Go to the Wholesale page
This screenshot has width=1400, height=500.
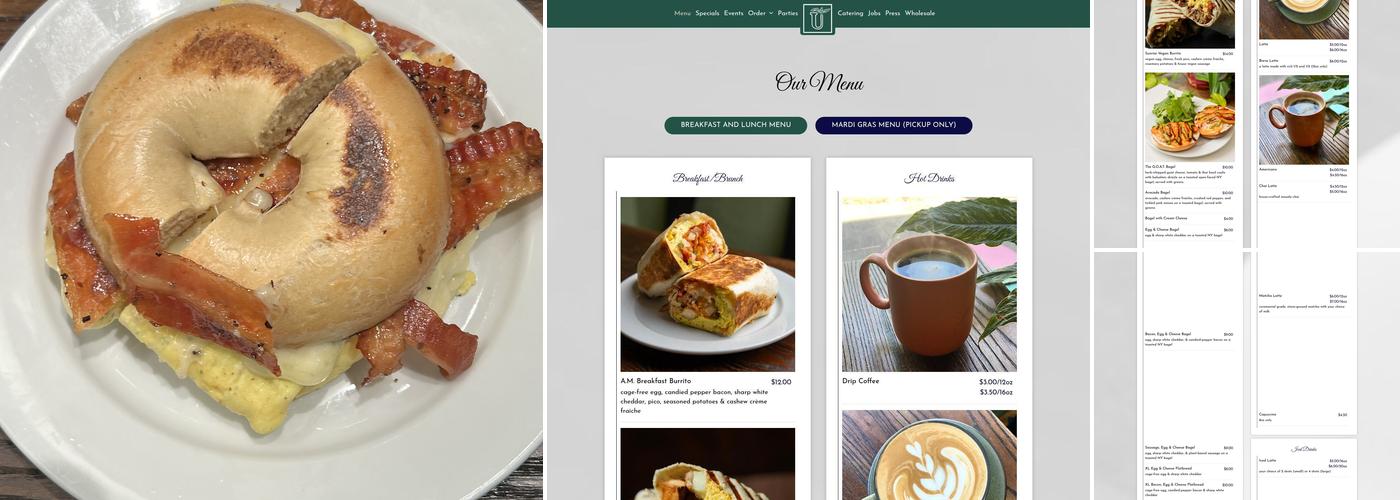920,14
